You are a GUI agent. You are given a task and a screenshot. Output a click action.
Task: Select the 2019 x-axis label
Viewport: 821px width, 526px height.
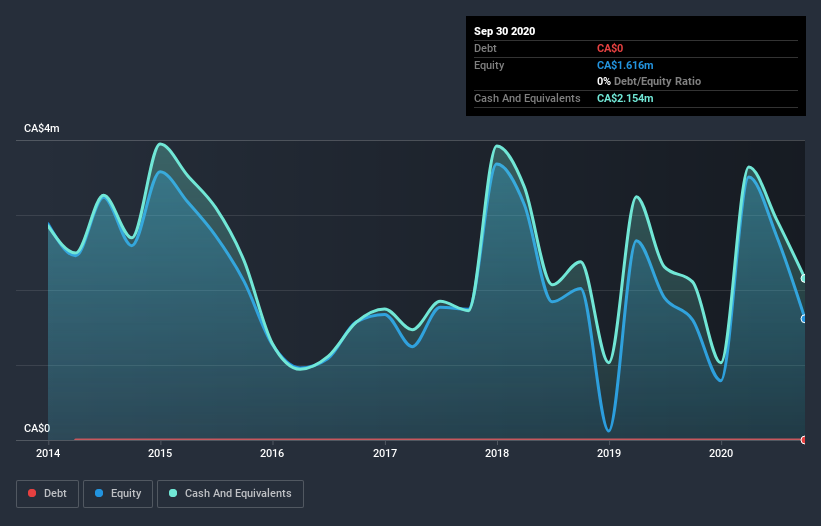tap(609, 453)
